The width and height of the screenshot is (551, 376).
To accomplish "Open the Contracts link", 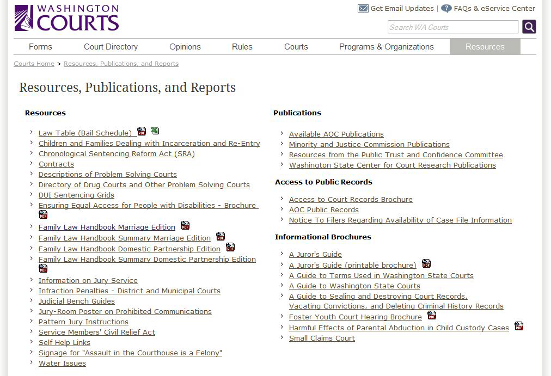I will pos(56,164).
